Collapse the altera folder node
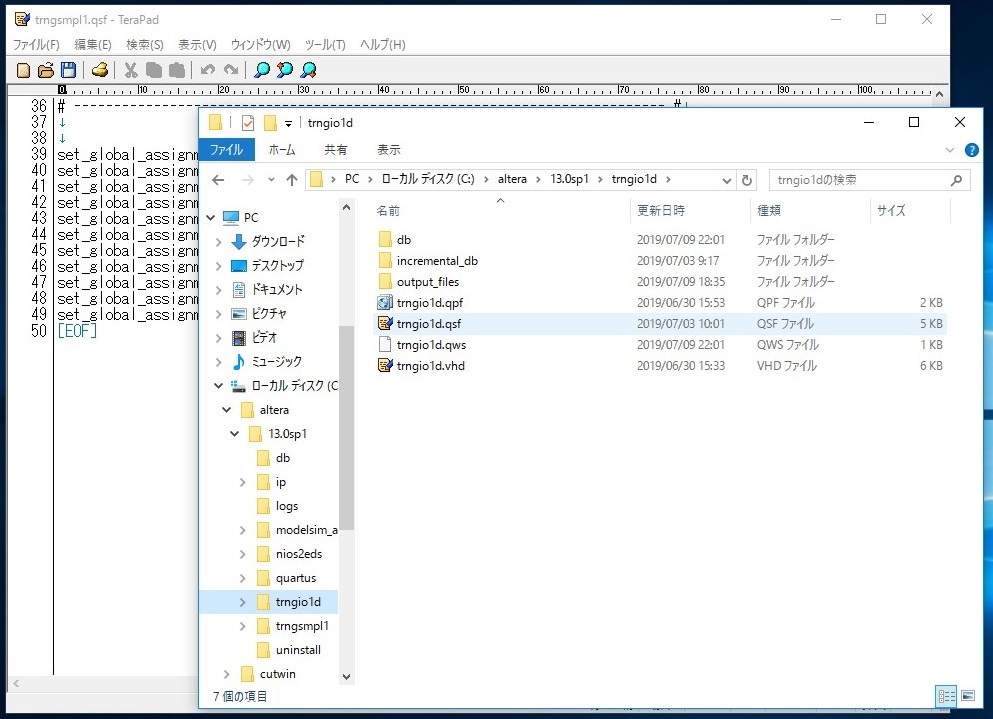 227,410
